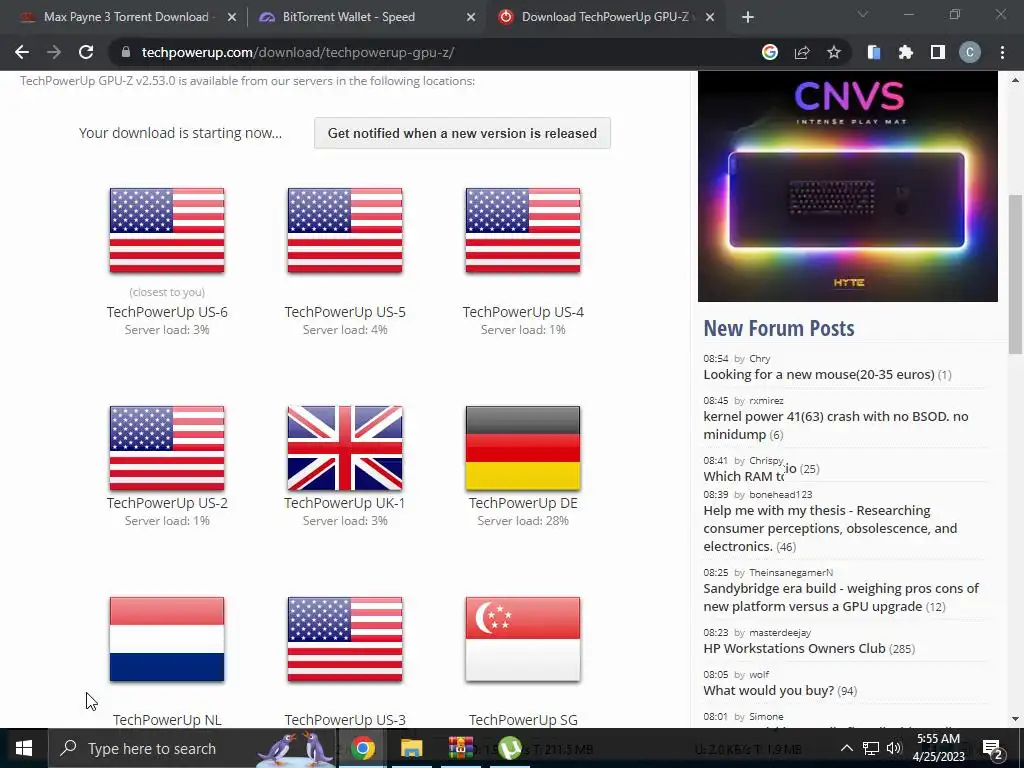
Task: Open kernel power 41(63) crash post
Action: (x=836, y=425)
